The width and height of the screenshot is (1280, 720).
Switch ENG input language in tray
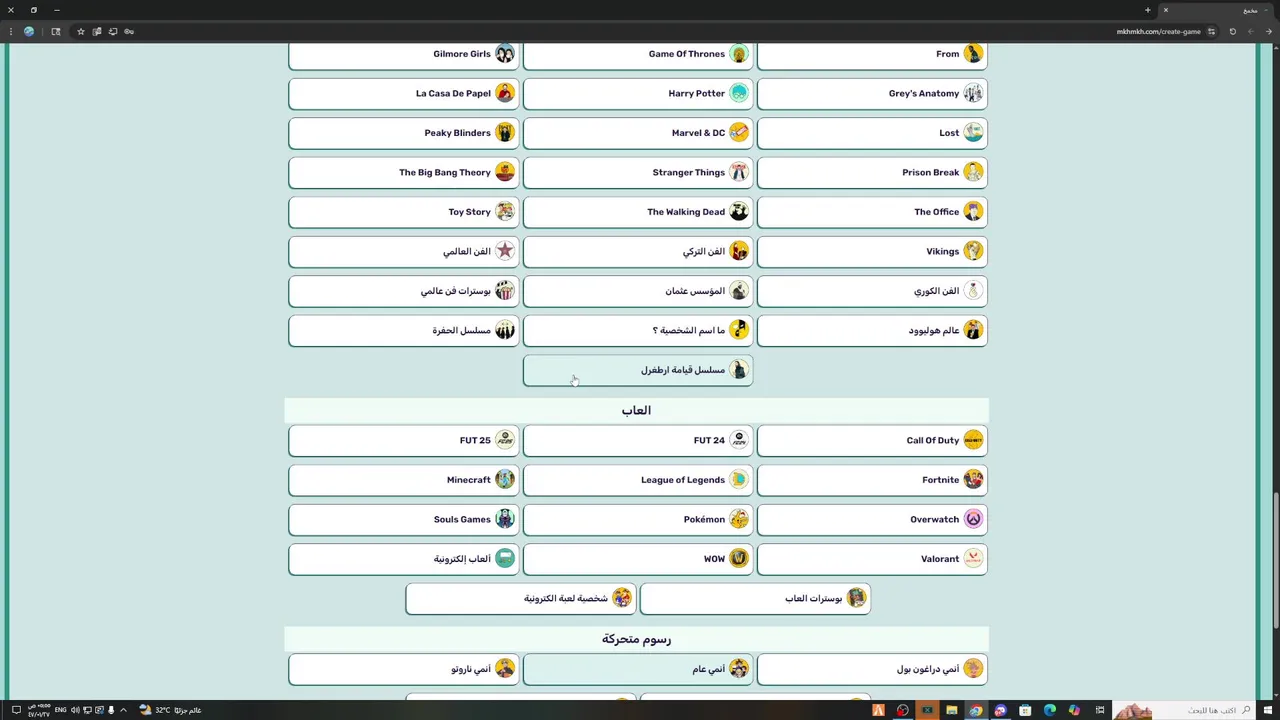pyautogui.click(x=61, y=710)
